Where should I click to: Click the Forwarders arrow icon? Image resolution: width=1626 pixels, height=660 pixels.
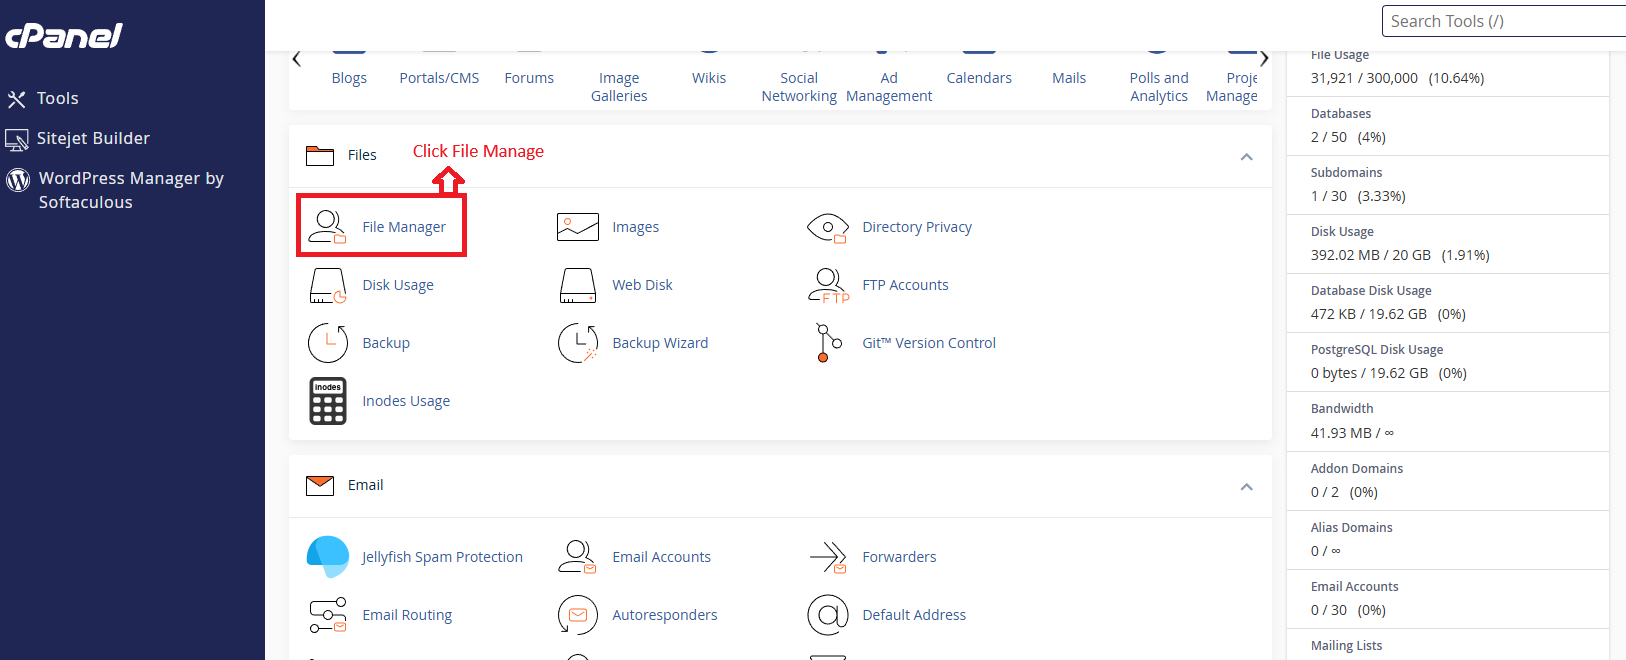828,557
